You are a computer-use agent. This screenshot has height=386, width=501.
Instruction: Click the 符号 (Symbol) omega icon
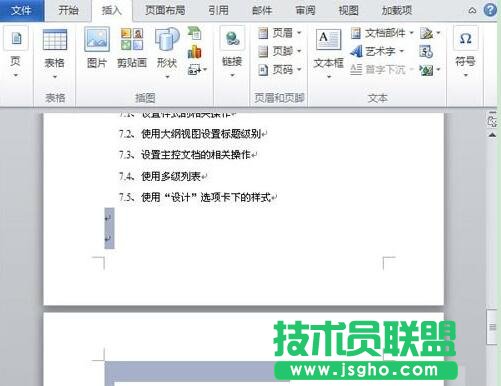click(465, 39)
